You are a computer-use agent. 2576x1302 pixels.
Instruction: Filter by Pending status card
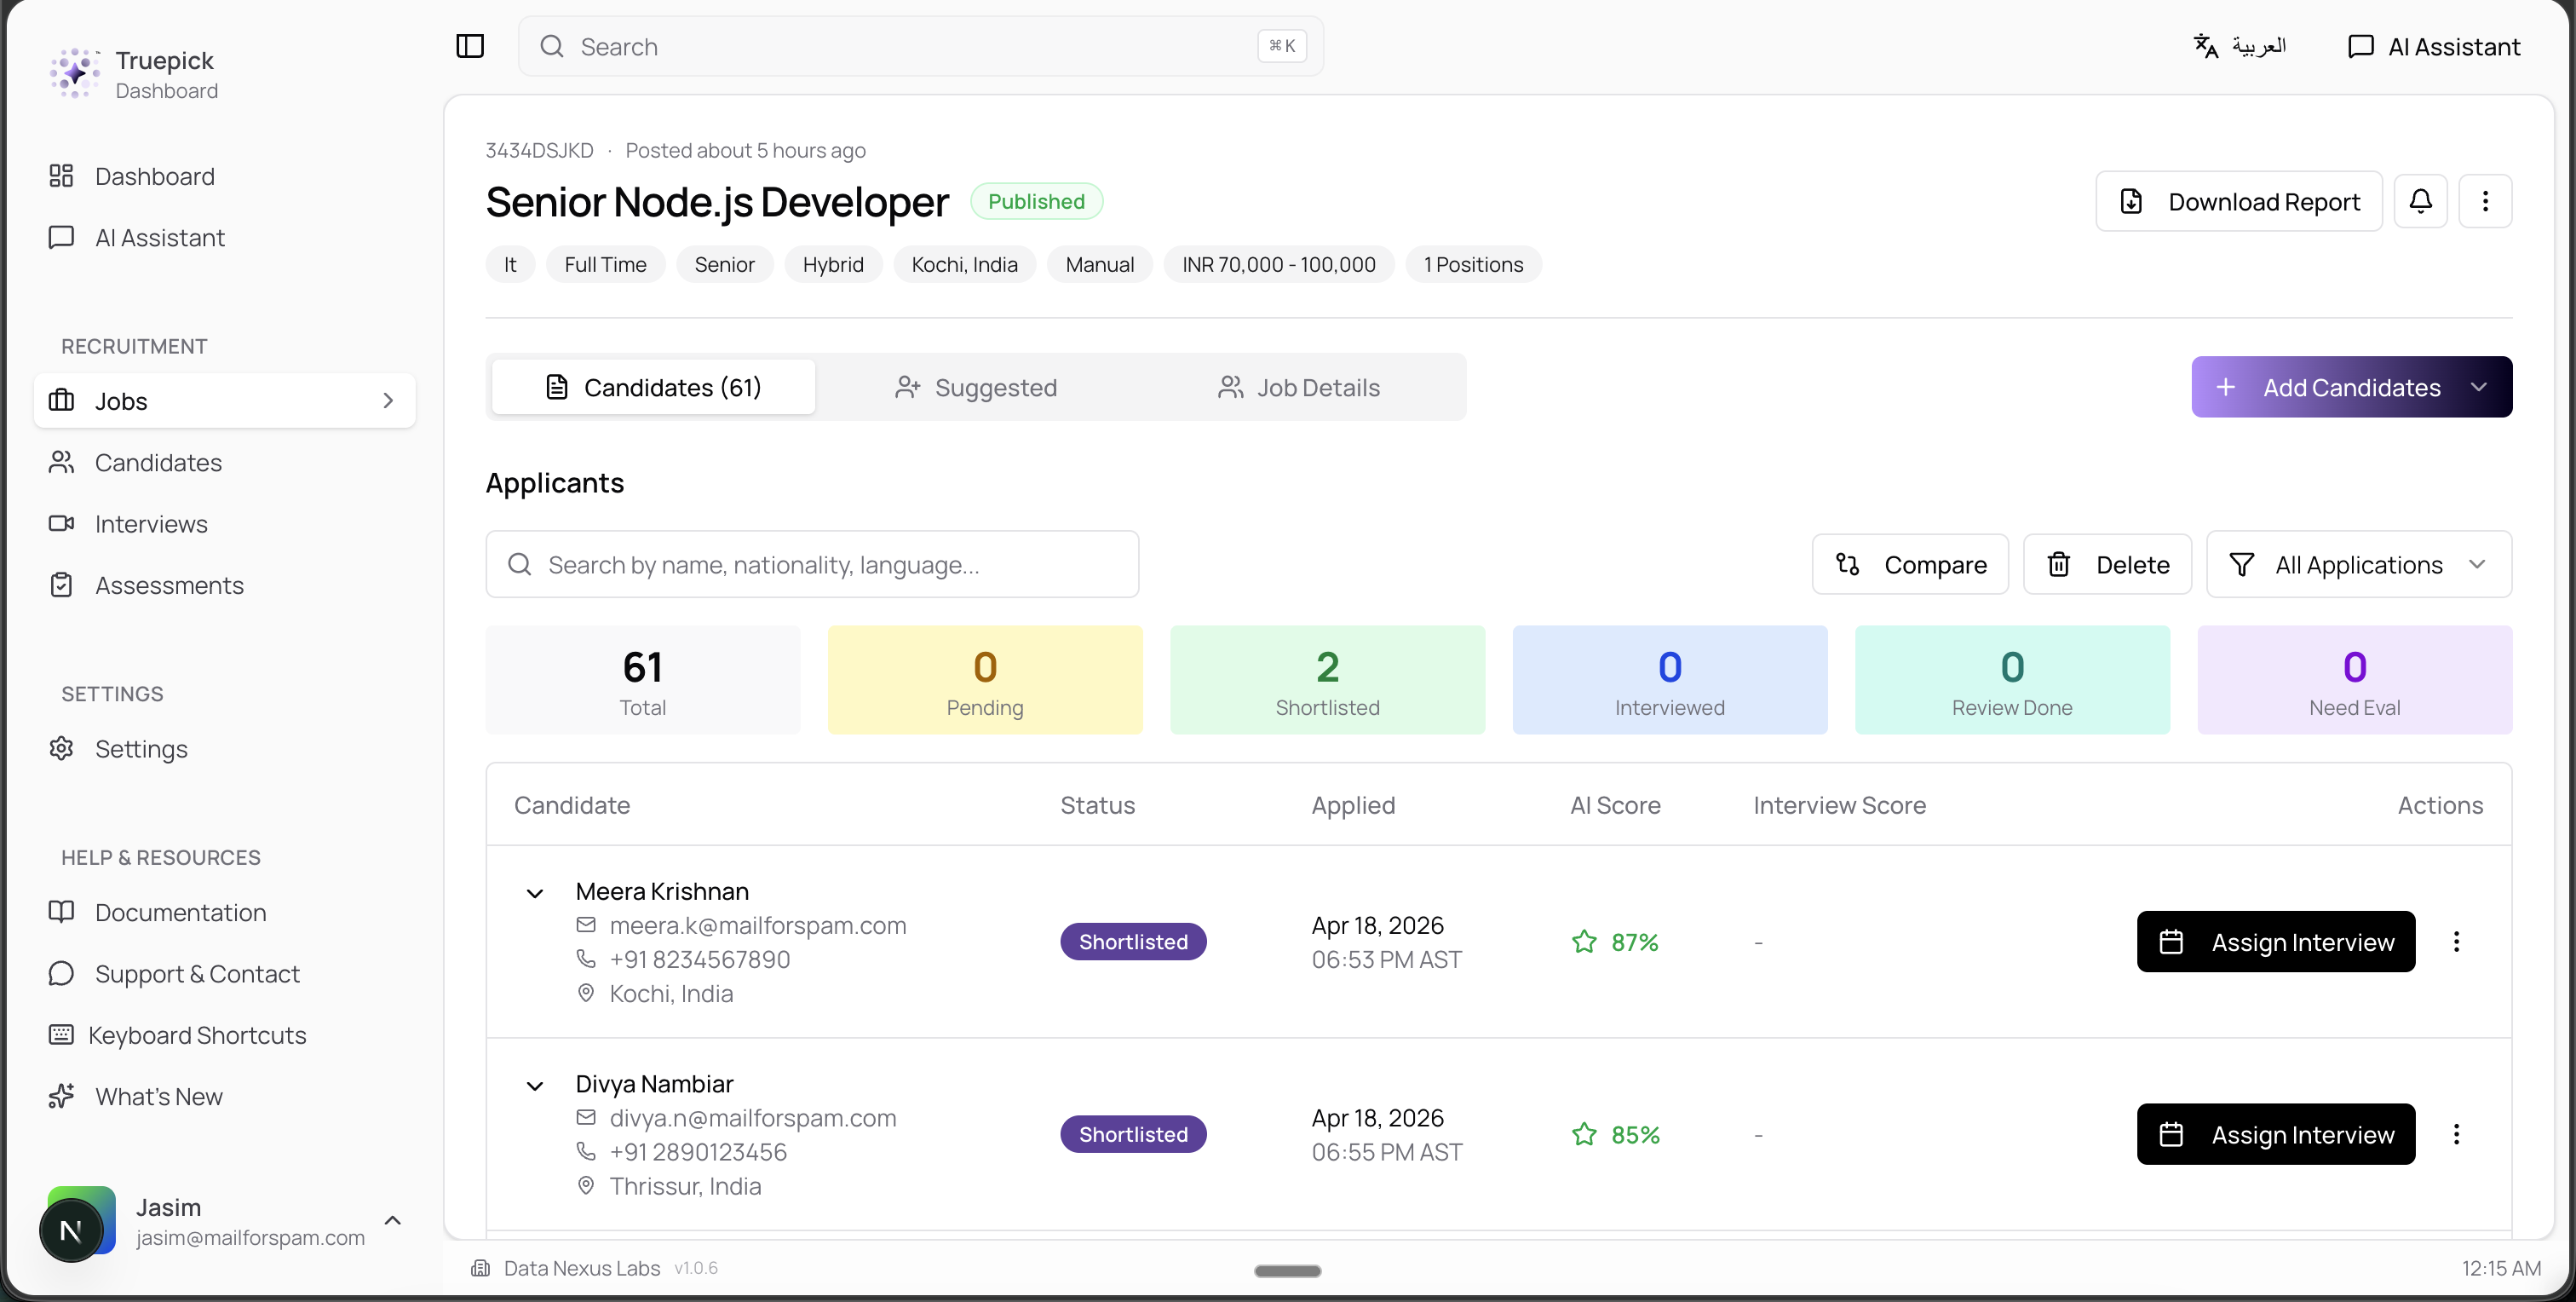tap(985, 680)
